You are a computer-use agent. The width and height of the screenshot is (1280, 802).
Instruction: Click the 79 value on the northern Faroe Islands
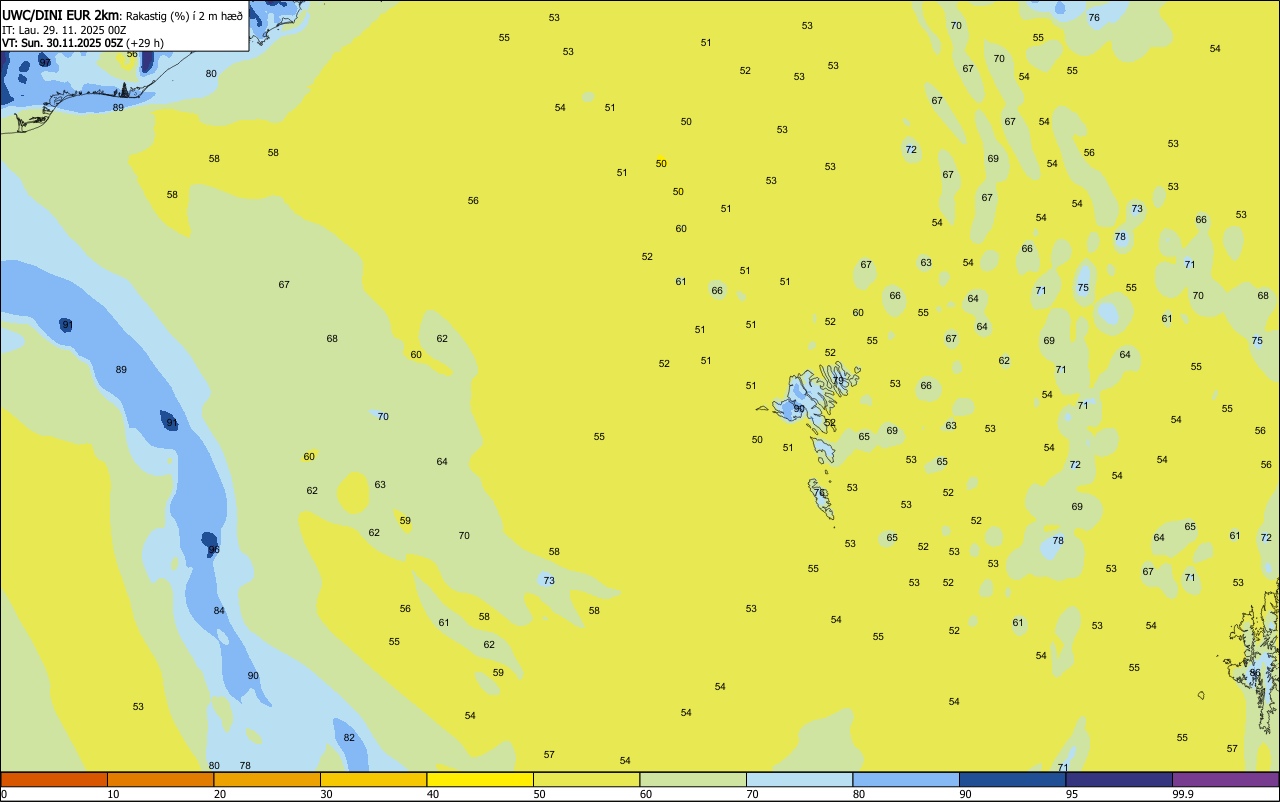pyautogui.click(x=839, y=381)
